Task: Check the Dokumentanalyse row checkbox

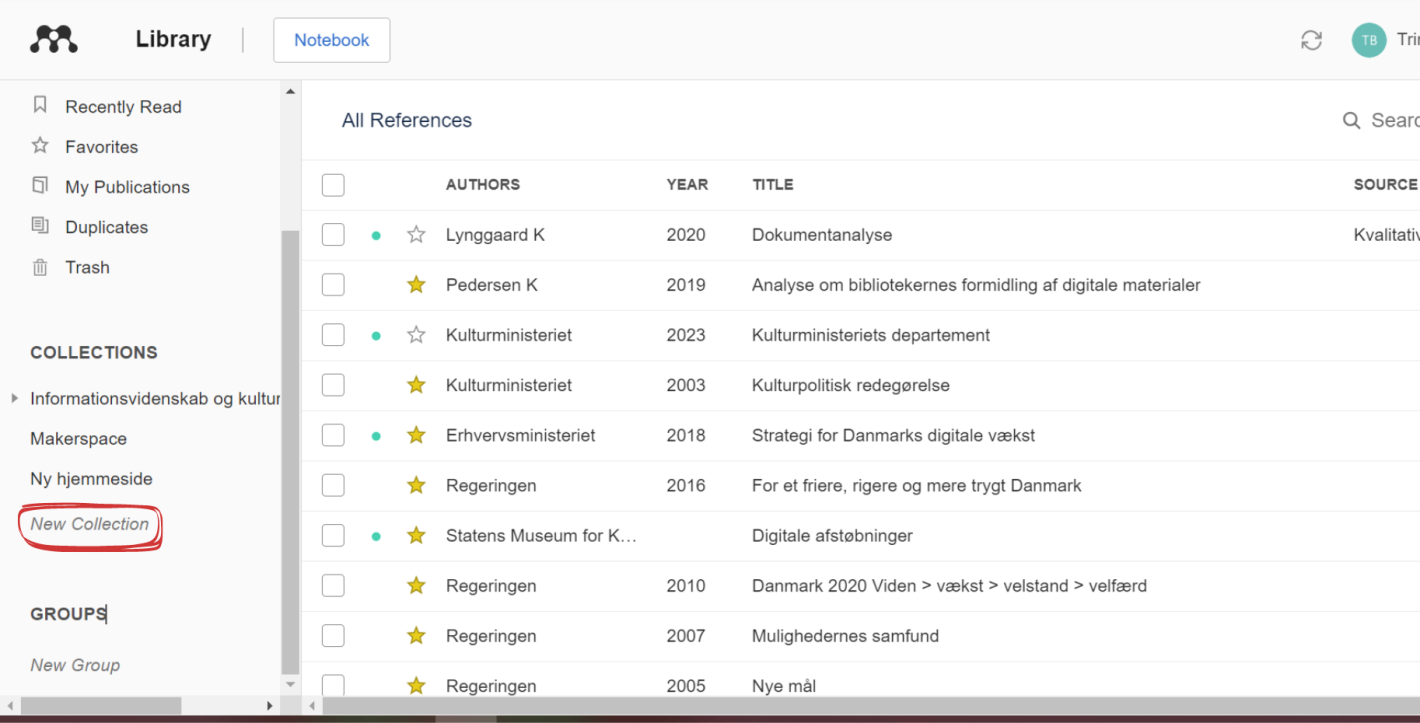Action: point(333,235)
